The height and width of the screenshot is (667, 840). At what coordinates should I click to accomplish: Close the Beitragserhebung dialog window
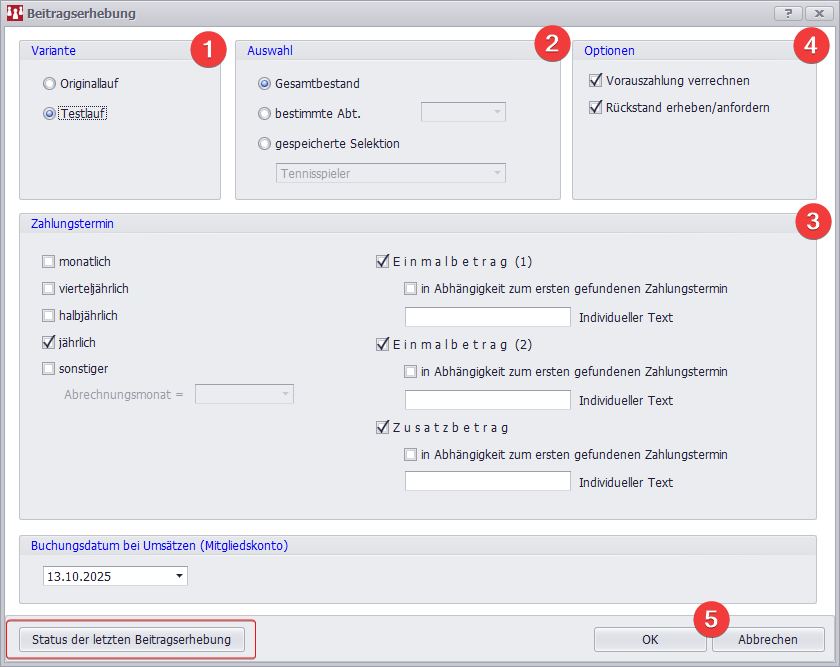click(x=814, y=14)
